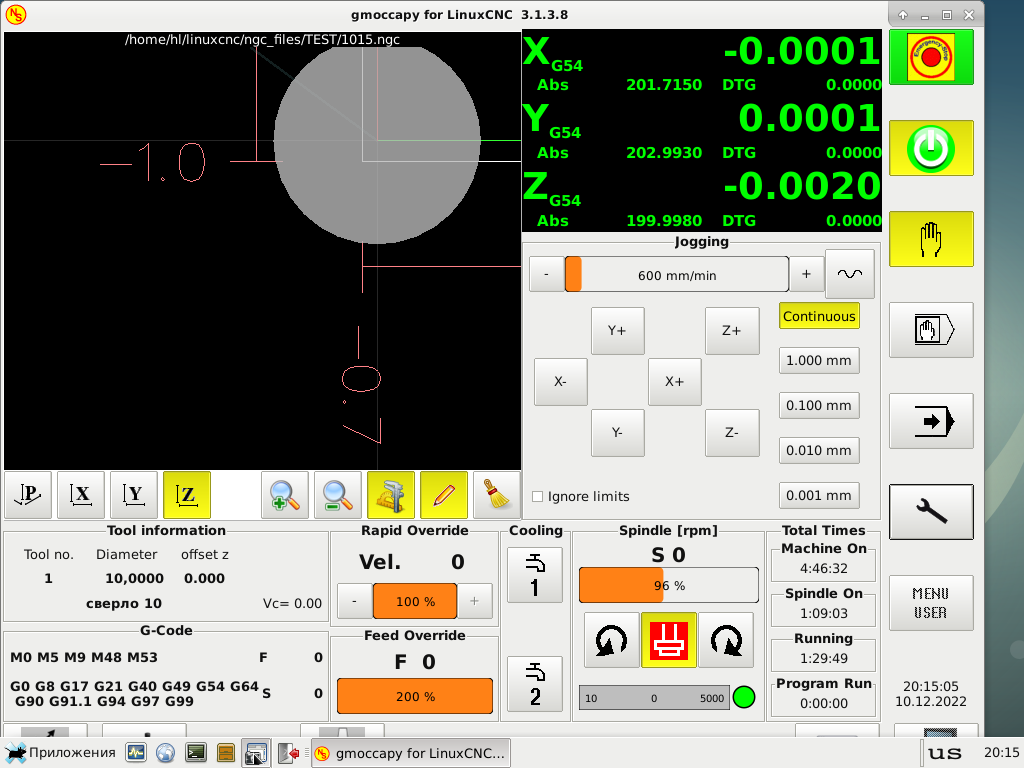Image resolution: width=1024 pixels, height=768 pixels.
Task: Toggle the machine power button
Action: 931,148
